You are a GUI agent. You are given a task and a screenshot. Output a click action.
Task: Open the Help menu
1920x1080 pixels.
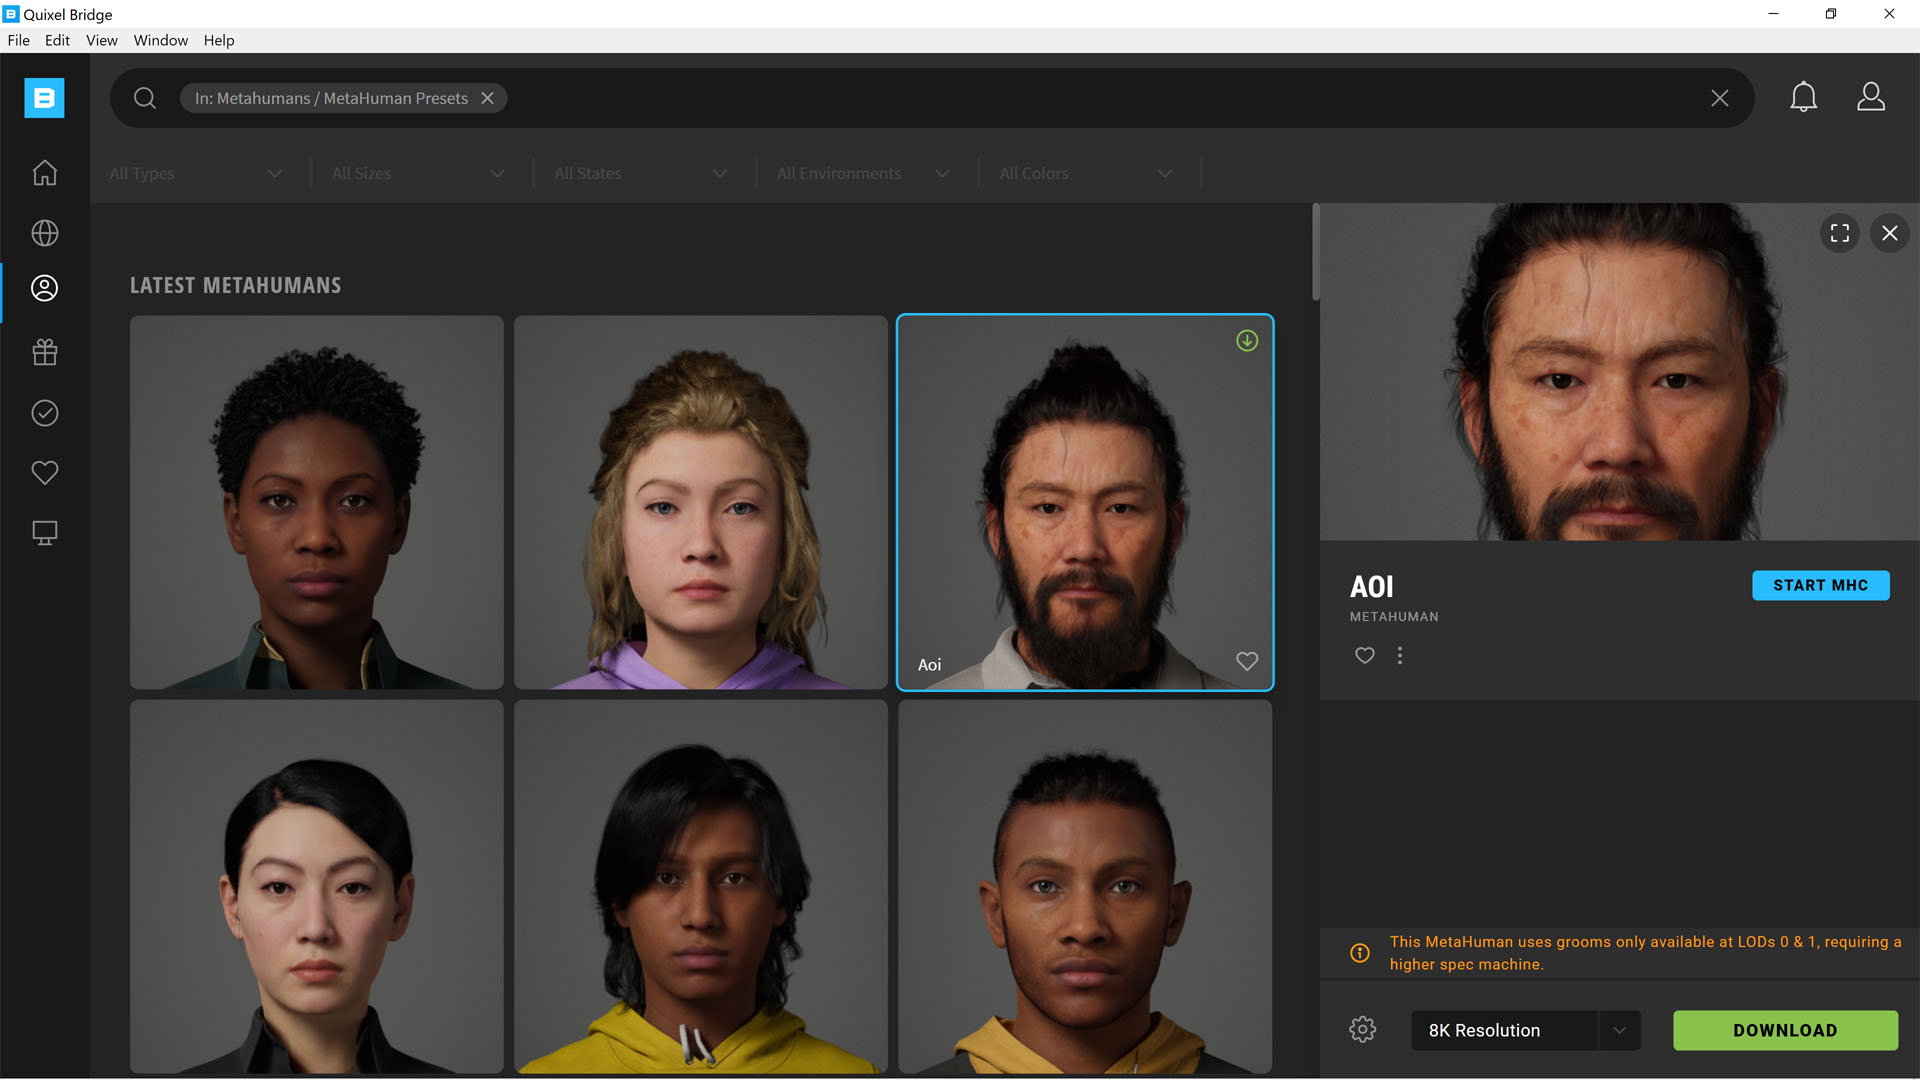219,40
